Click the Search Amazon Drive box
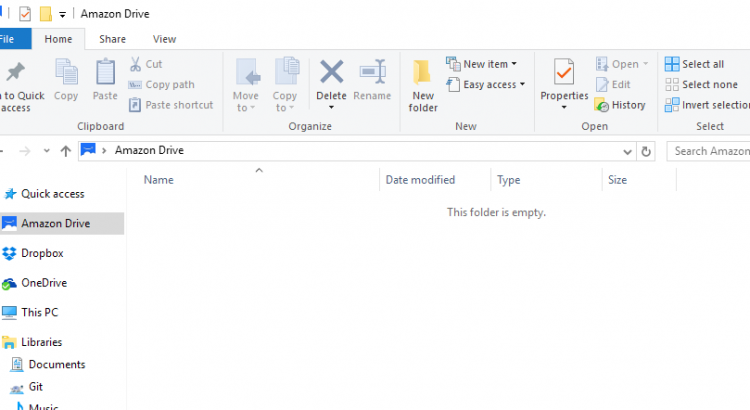750x410 pixels. [709, 151]
